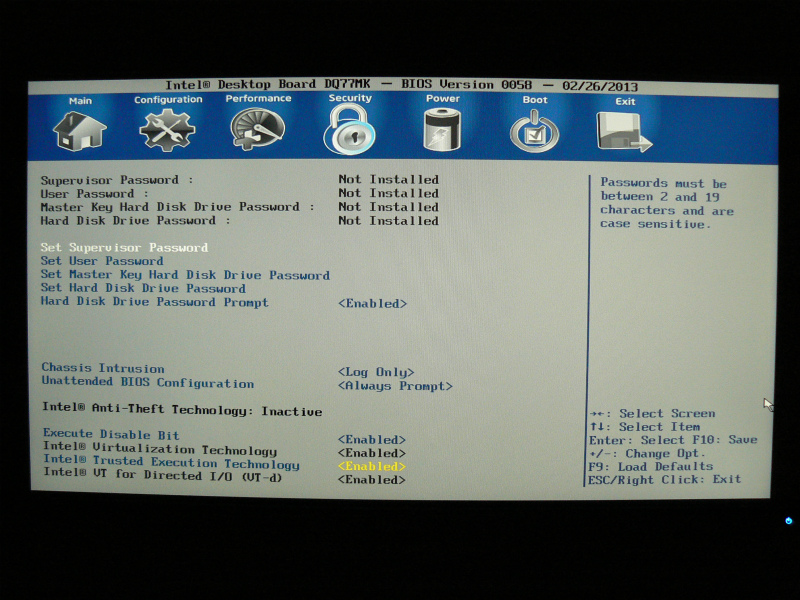Open the Exit floppy disk icon

tap(624, 132)
